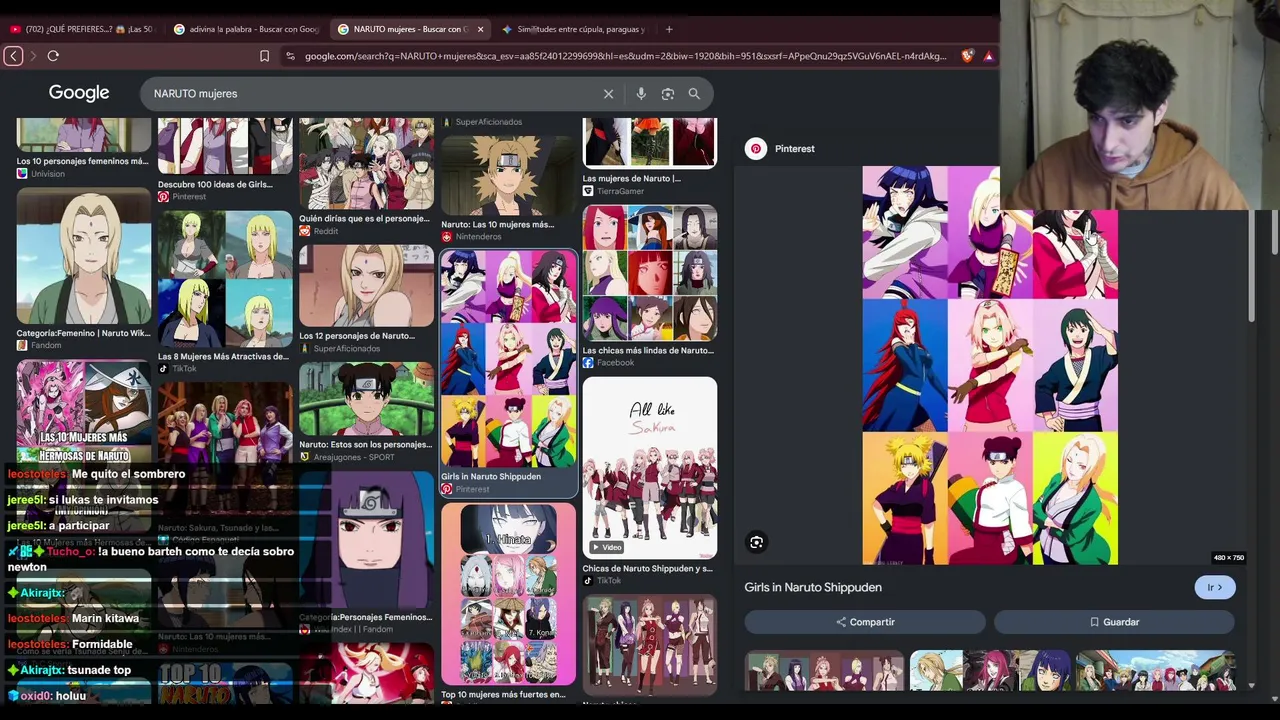Search inside the previewed image with Lens icon
Viewport: 1280px width, 720px height.
(x=756, y=542)
